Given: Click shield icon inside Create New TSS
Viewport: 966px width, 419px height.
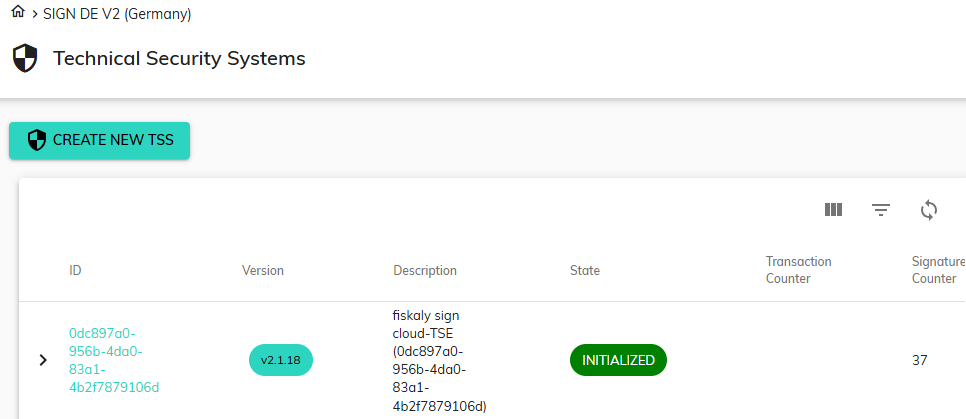Looking at the screenshot, I should click(x=37, y=140).
